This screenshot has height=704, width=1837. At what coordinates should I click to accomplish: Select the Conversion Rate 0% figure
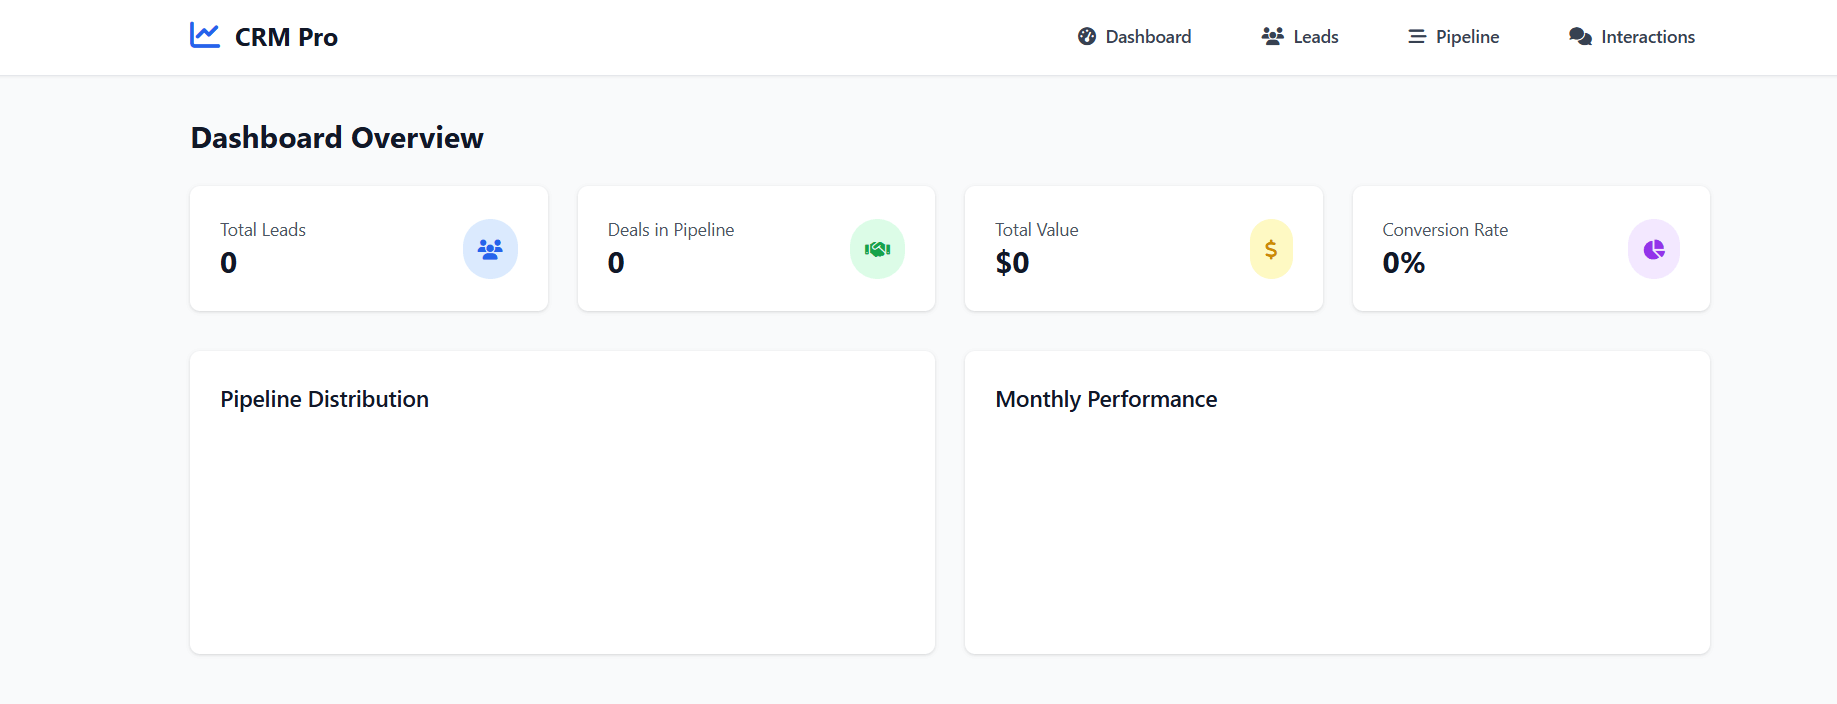(x=1403, y=263)
